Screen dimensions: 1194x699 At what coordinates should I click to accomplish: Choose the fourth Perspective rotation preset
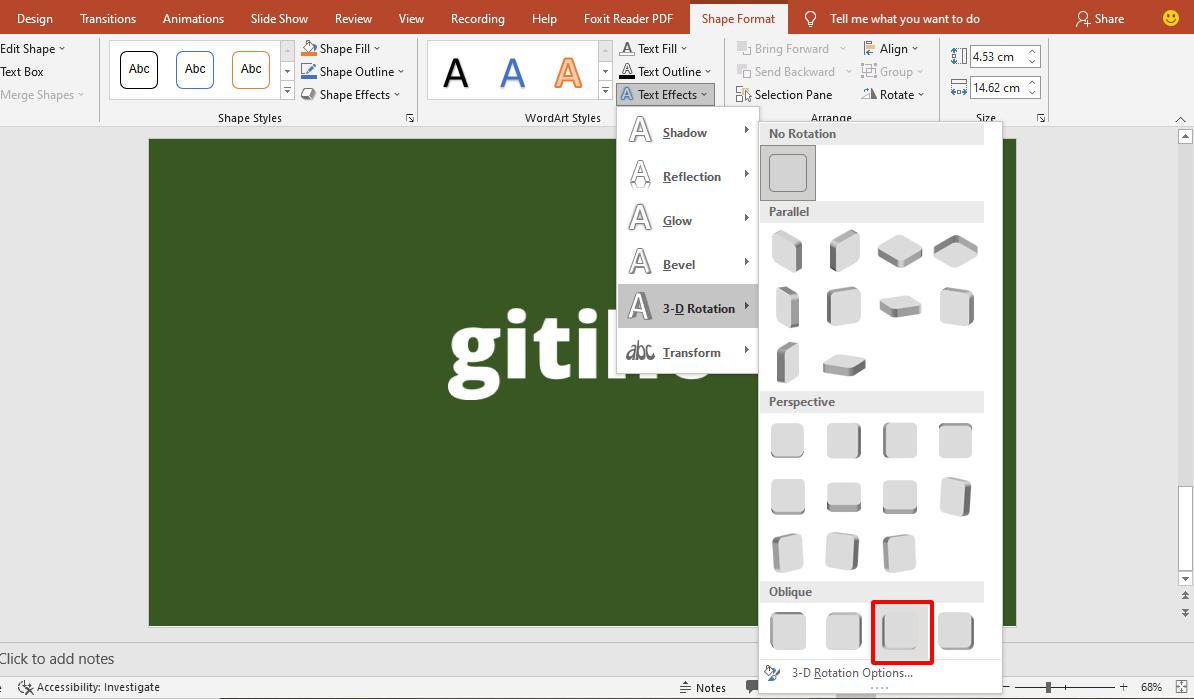(956, 440)
